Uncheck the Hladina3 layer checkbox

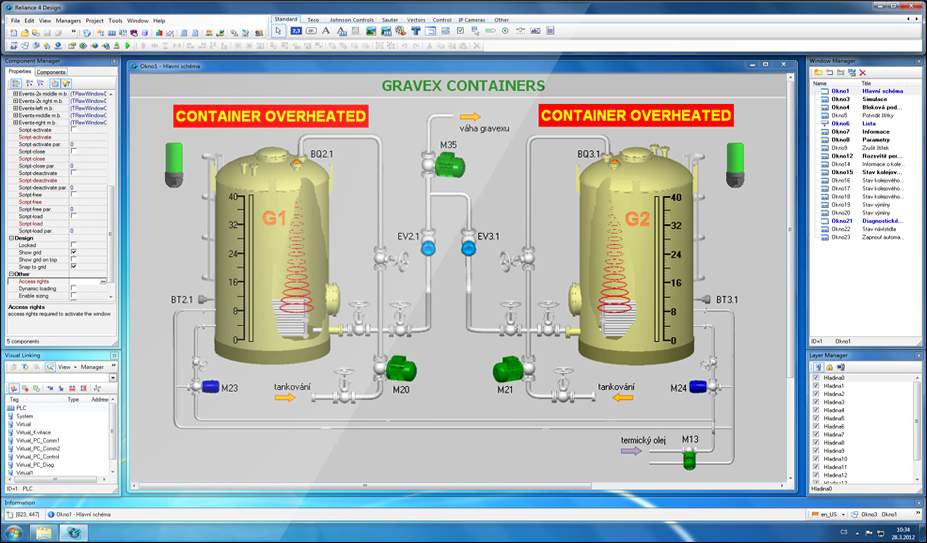pyautogui.click(x=817, y=403)
